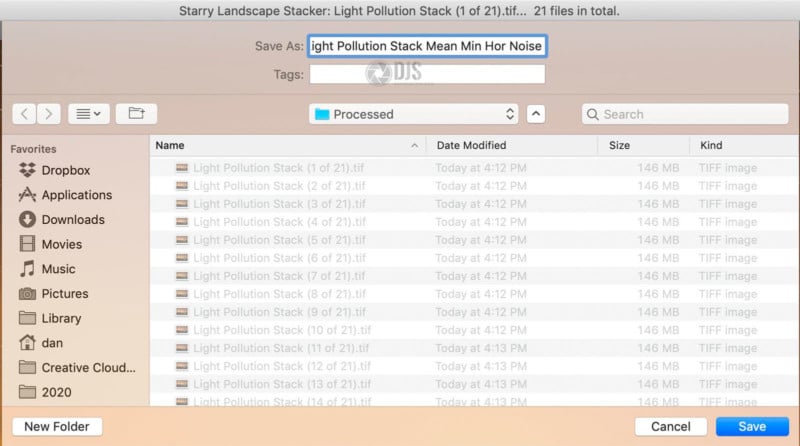Go to Downloads in the sidebar
The image size is (800, 446).
pyautogui.click(x=72, y=220)
